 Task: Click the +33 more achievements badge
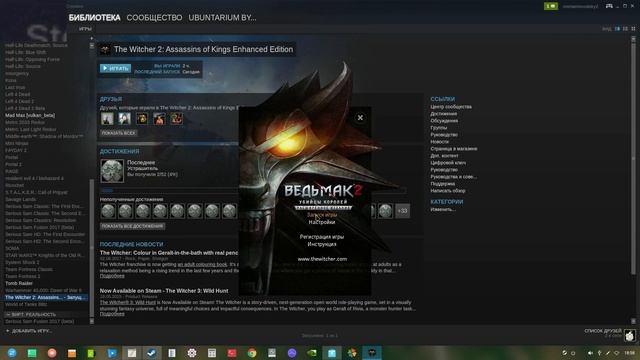coord(402,211)
